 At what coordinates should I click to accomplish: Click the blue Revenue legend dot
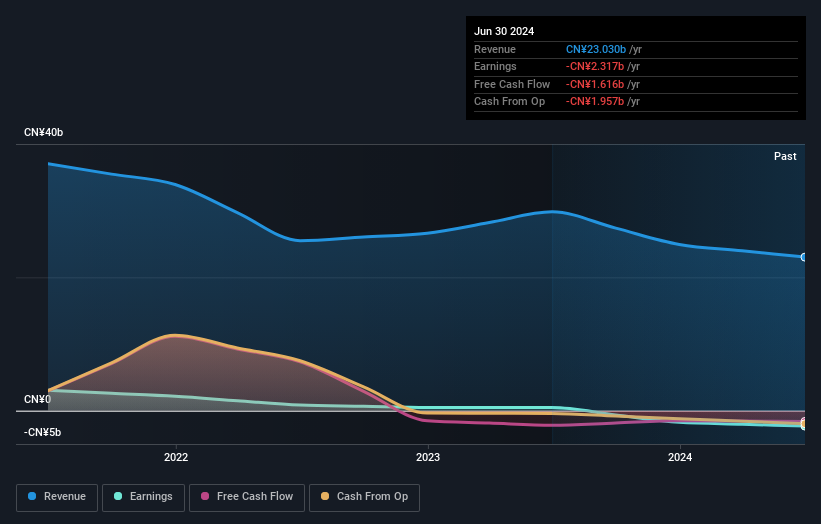point(32,496)
